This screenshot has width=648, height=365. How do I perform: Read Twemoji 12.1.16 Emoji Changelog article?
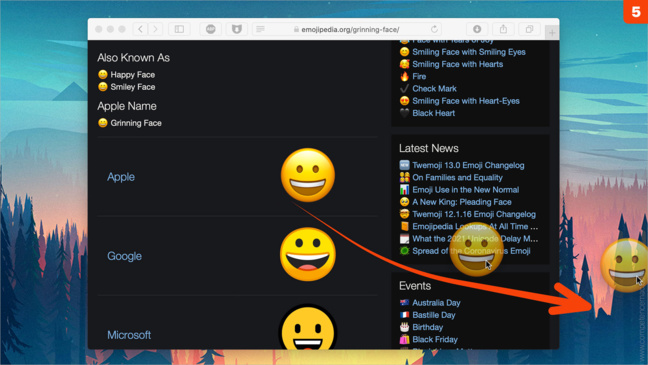click(474, 214)
